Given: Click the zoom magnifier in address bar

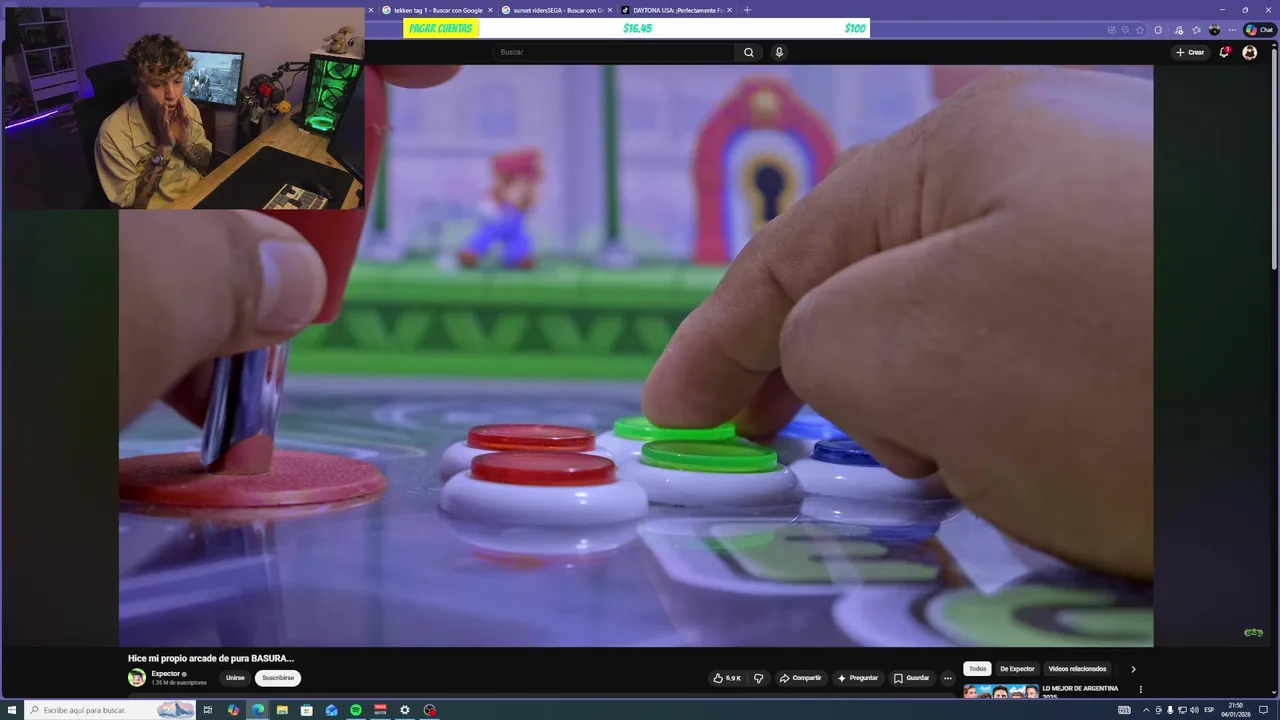Looking at the screenshot, I should click(x=1126, y=30).
